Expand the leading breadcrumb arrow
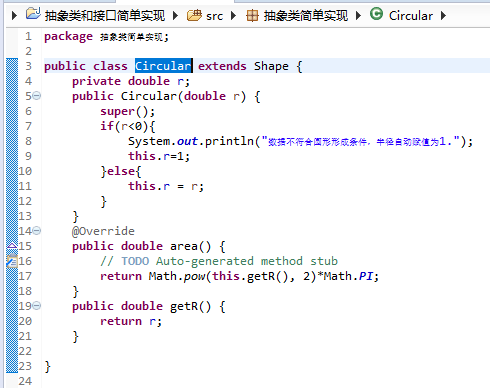Viewport: 490px width, 388px height. point(14,15)
